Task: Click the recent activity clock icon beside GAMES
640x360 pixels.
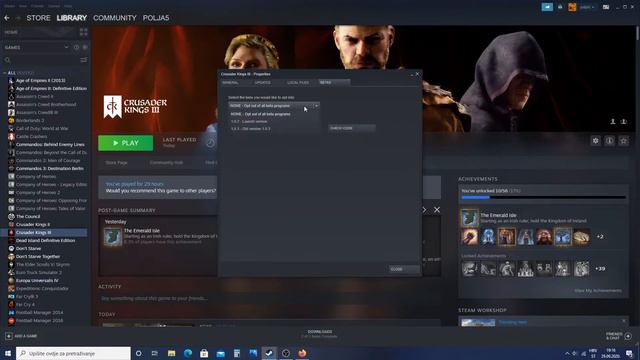Action: point(76,47)
